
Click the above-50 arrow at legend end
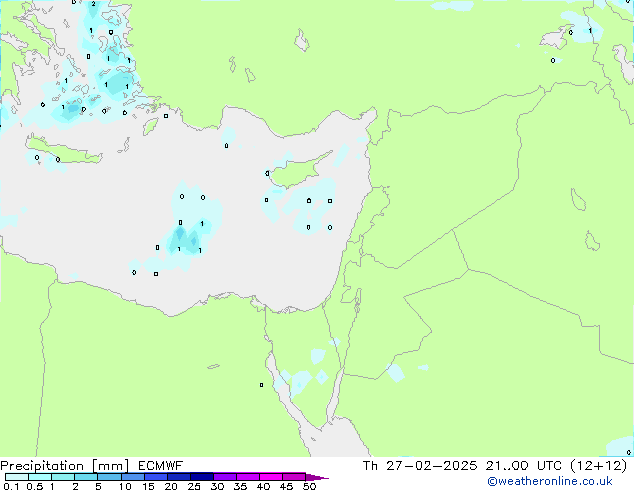[317, 478]
